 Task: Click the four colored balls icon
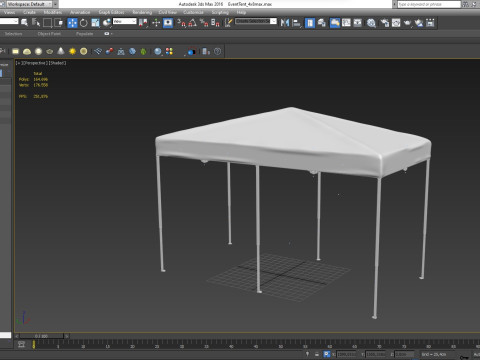coord(169,51)
